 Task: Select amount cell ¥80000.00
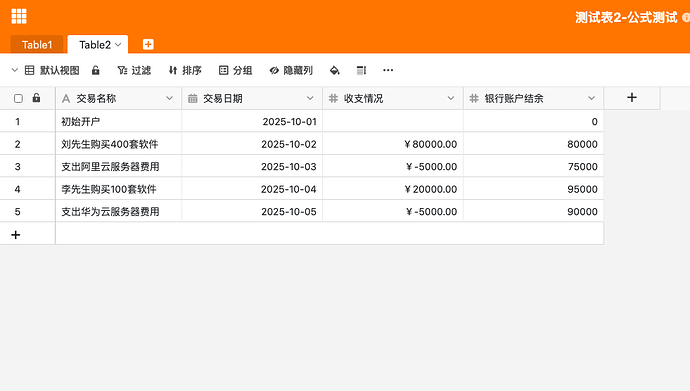coord(393,144)
